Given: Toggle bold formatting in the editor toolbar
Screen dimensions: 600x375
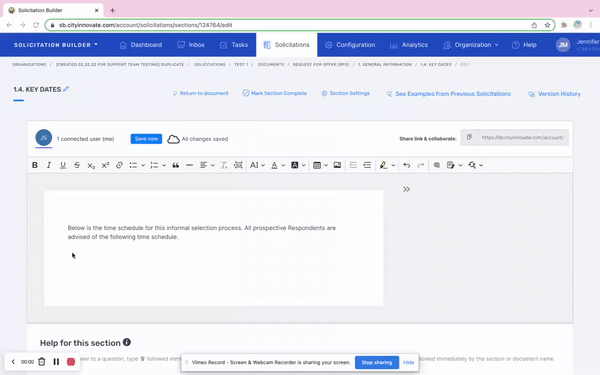Looking at the screenshot, I should coord(35,165).
